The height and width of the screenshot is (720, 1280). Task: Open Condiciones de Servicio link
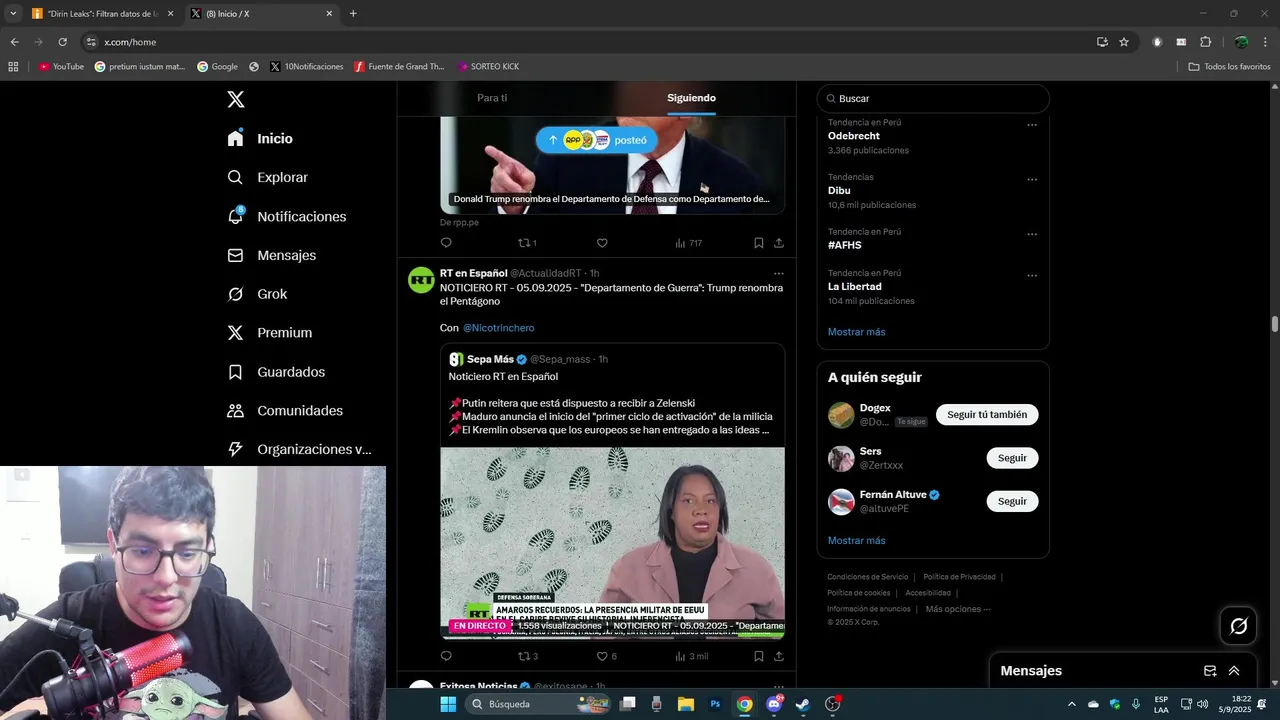(868, 577)
